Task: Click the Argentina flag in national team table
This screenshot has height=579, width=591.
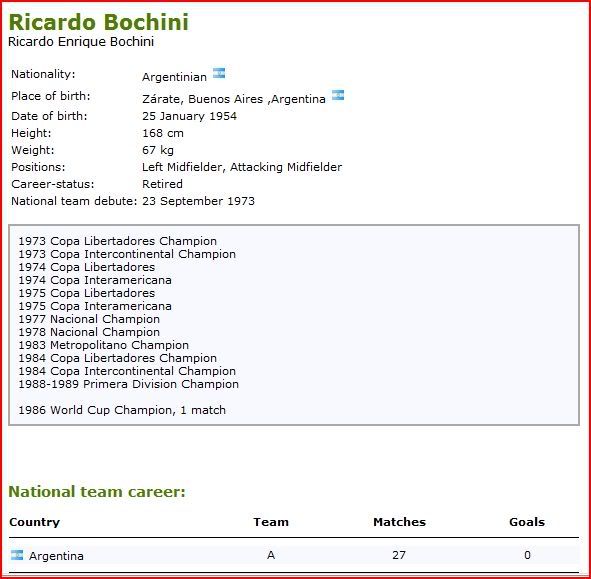Action: 17,555
